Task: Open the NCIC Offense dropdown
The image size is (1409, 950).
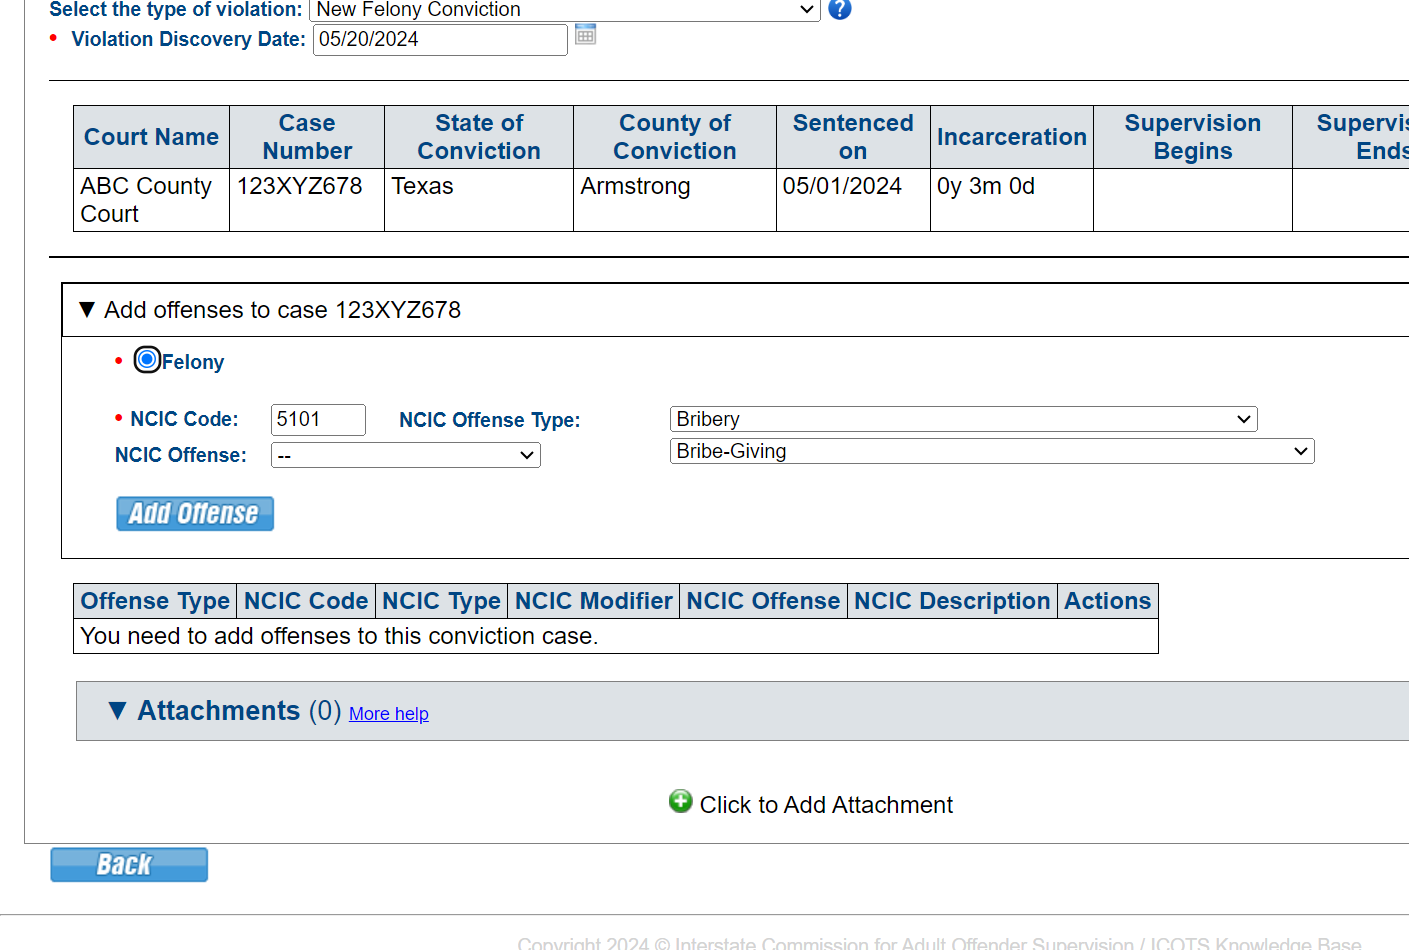Action: pos(406,455)
